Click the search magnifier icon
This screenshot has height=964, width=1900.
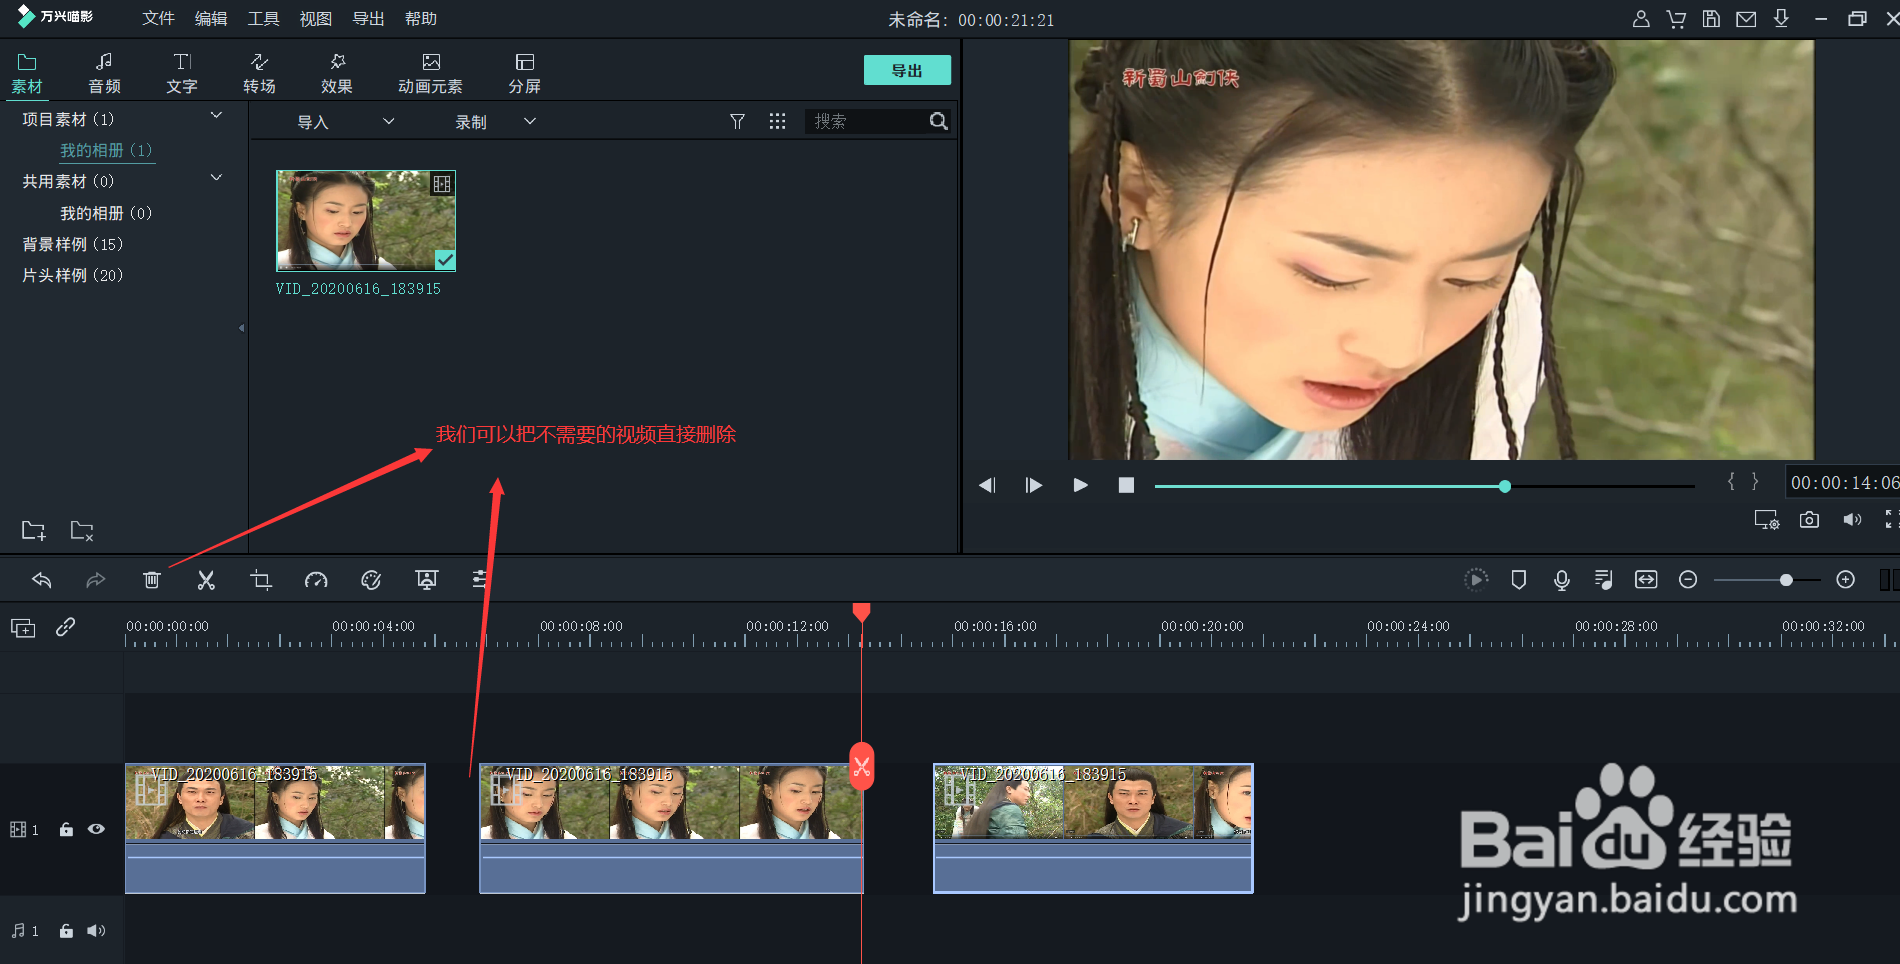938,121
